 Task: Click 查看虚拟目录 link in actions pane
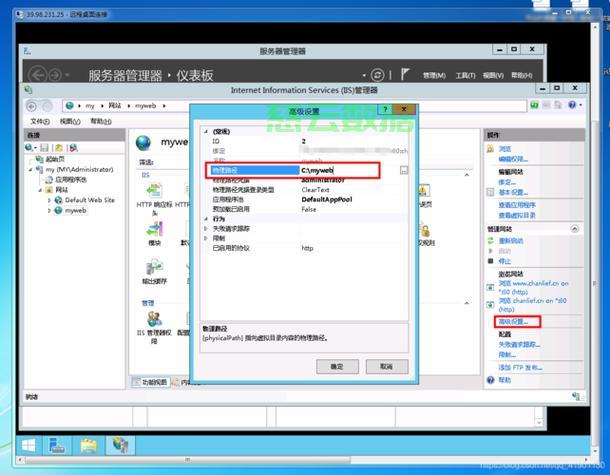[x=517, y=215]
